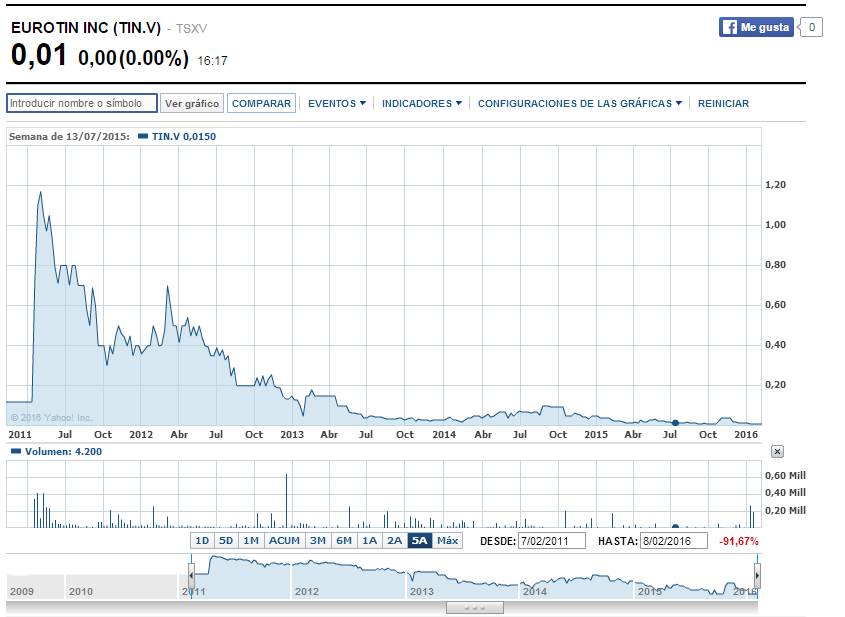Click the July 2015 data point marker
845x617 pixels.
(x=675, y=423)
